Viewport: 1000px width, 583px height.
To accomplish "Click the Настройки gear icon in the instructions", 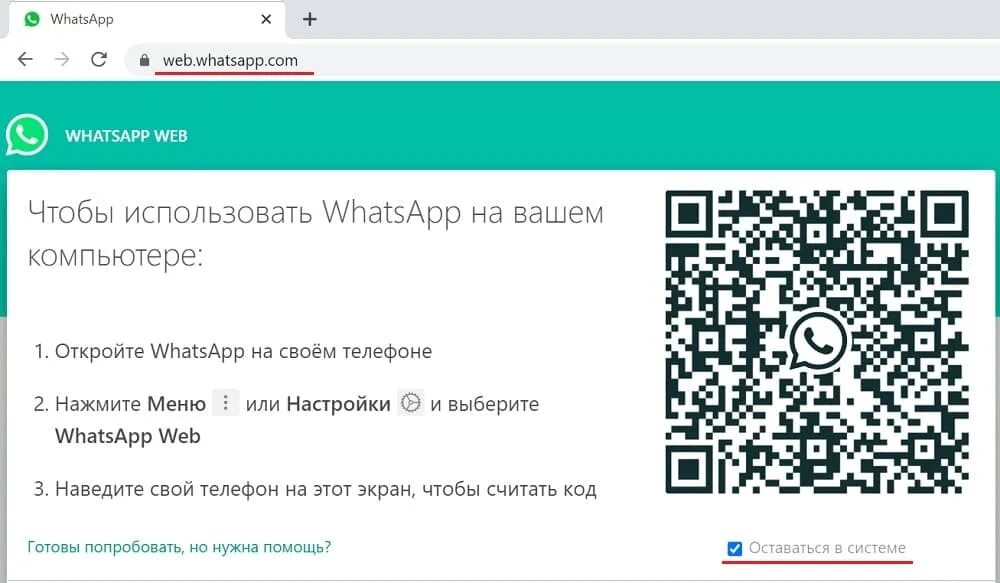I will click(x=411, y=402).
